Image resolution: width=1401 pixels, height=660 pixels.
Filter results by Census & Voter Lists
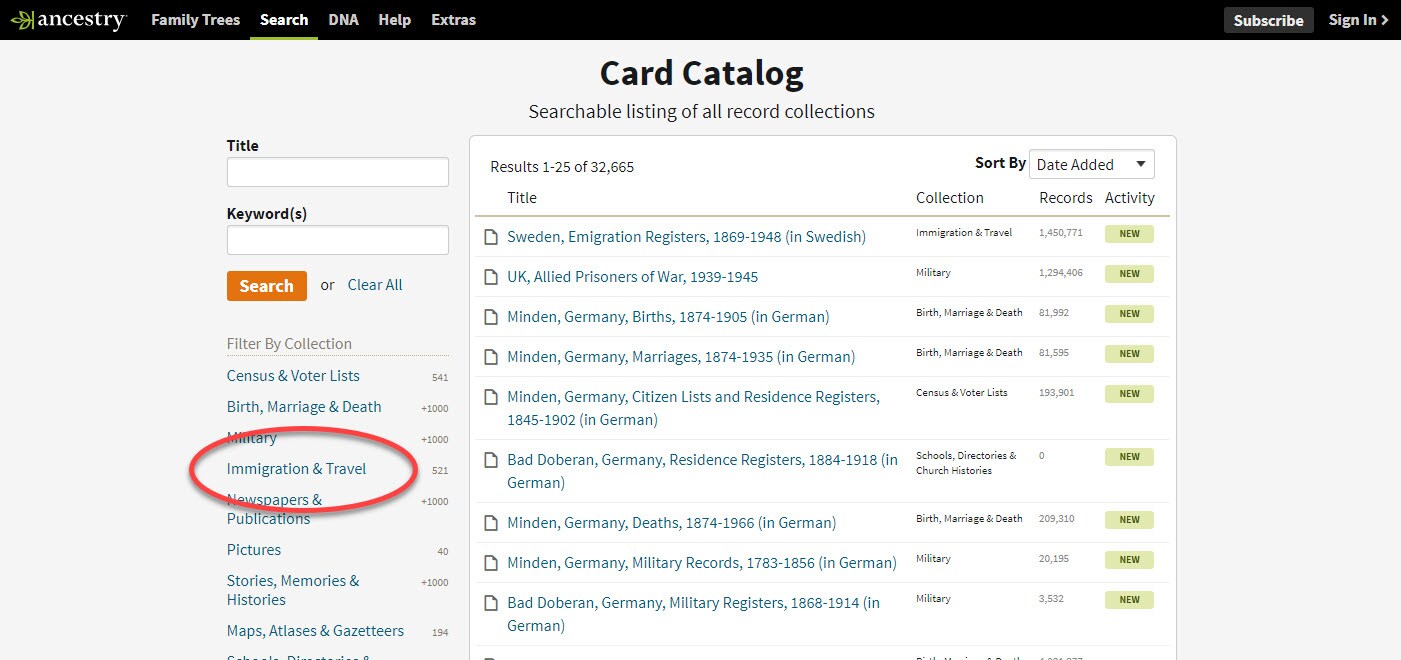pos(293,375)
